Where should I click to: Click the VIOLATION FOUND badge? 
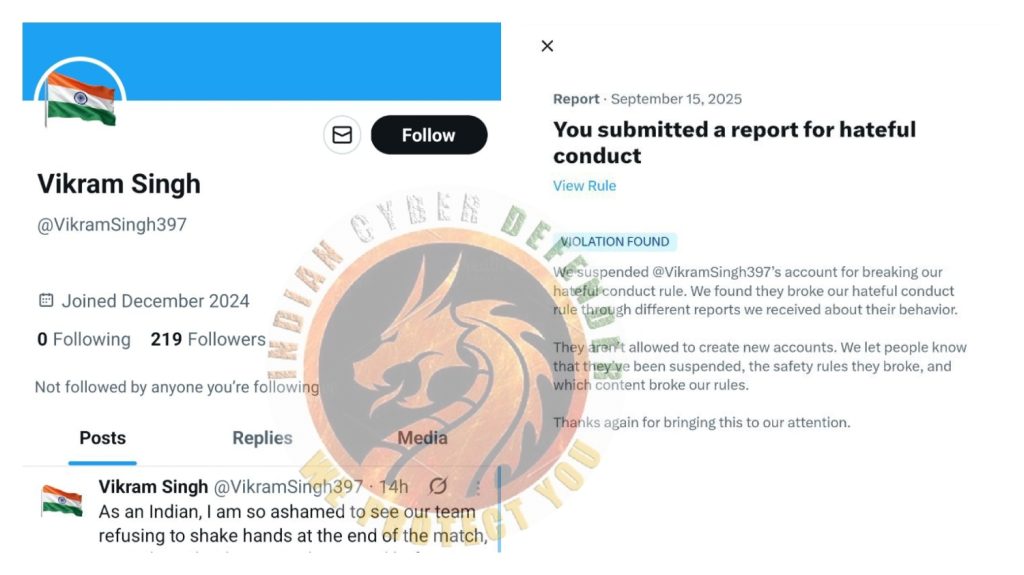(x=618, y=242)
